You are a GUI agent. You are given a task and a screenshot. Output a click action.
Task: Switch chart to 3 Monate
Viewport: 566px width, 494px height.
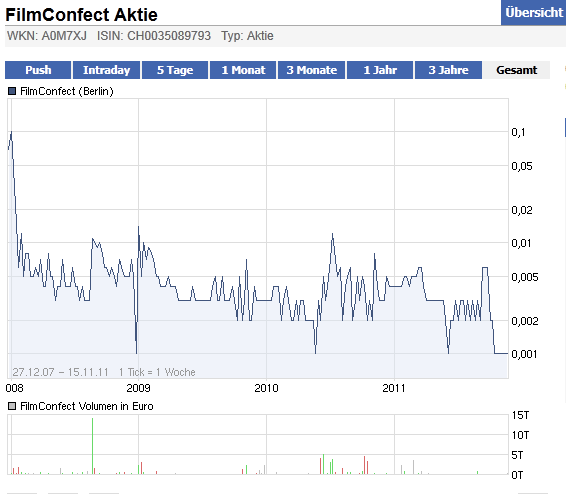312,70
